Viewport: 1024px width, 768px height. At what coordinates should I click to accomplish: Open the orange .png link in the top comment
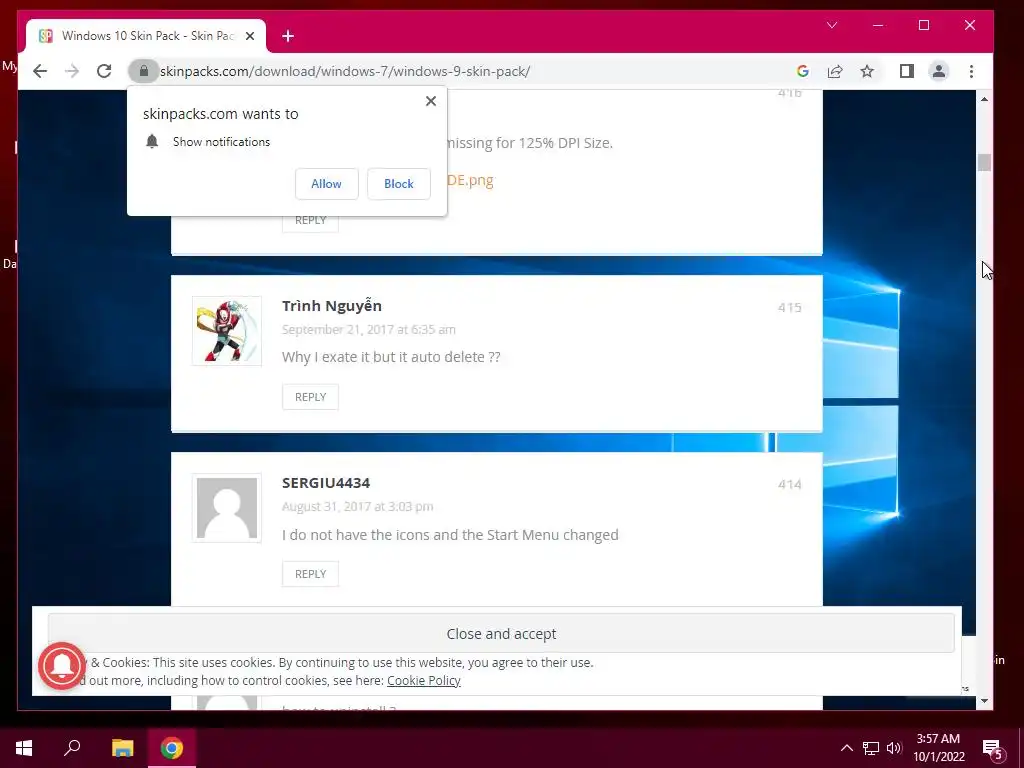coord(470,180)
